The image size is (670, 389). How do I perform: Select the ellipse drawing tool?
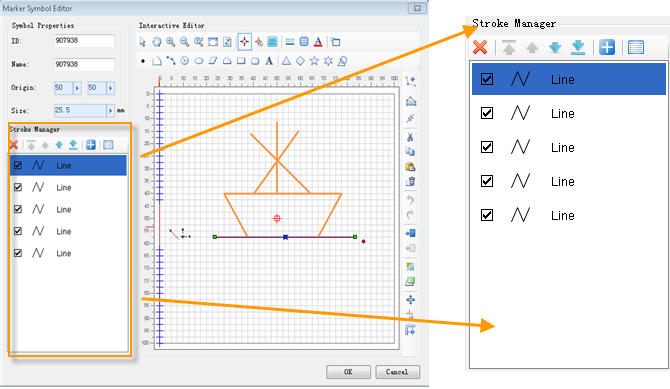(x=199, y=61)
